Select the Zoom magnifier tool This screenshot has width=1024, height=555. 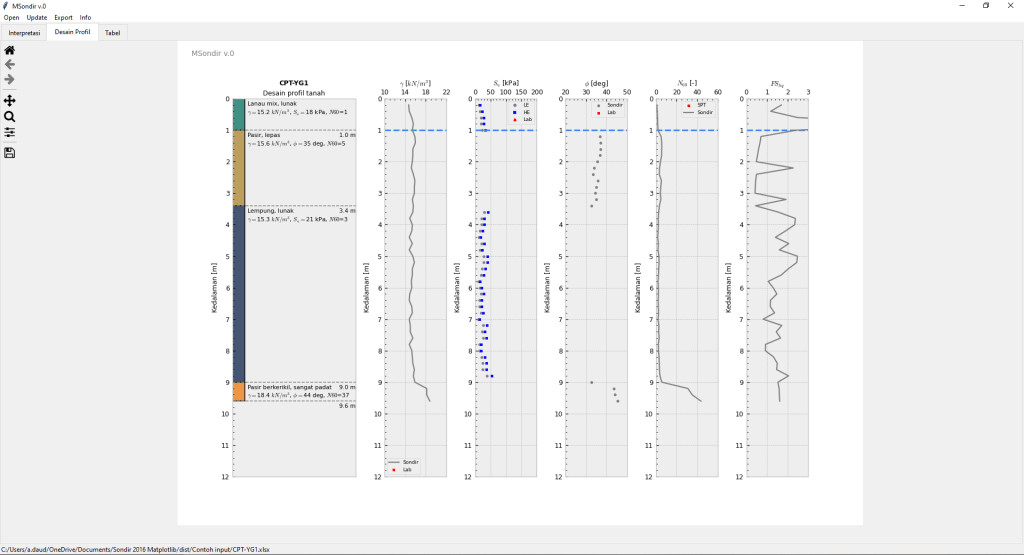10,117
